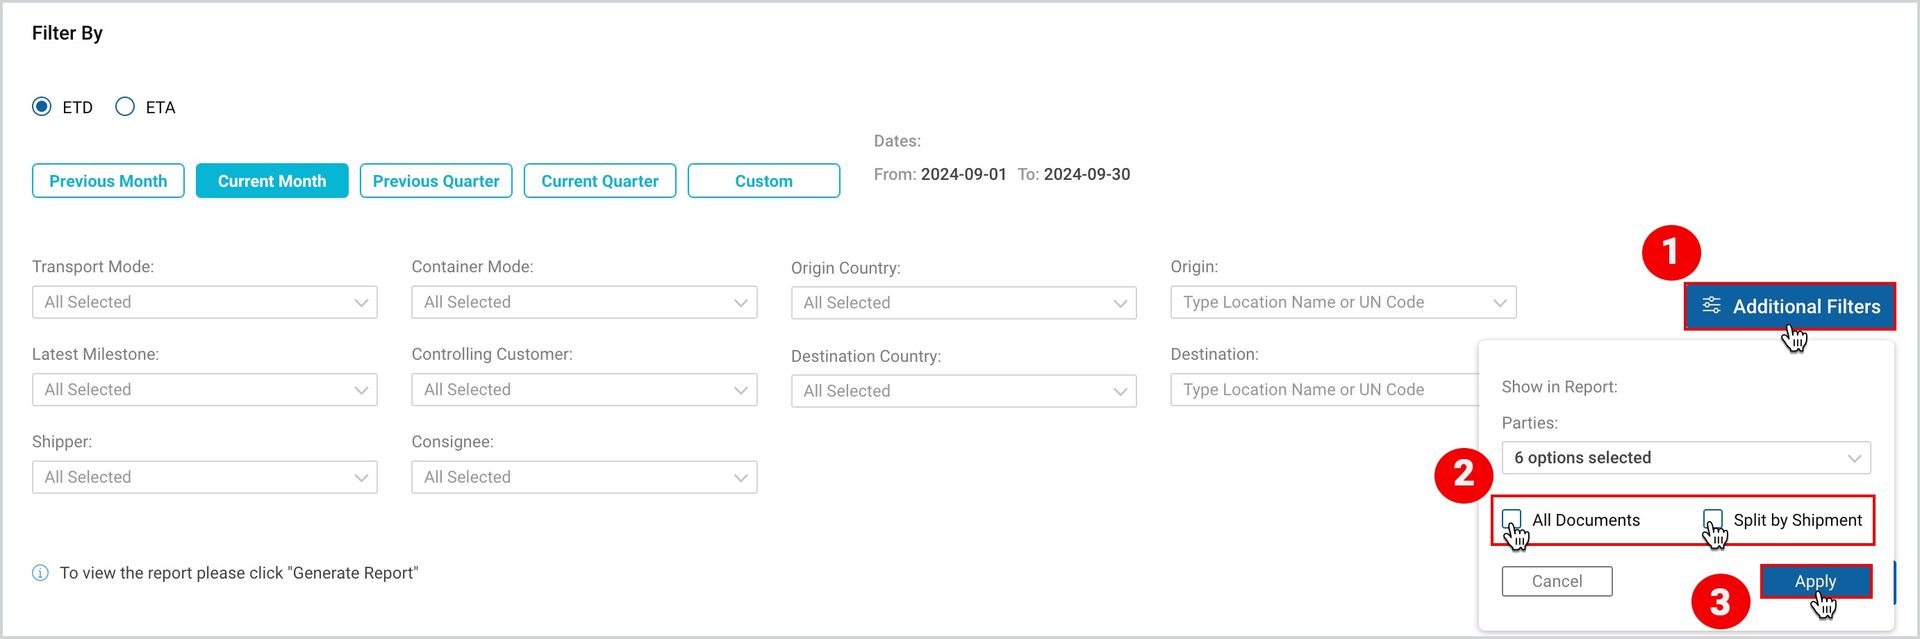Expand the Controlling Customer dropdown
This screenshot has height=639, width=1920.
click(584, 390)
